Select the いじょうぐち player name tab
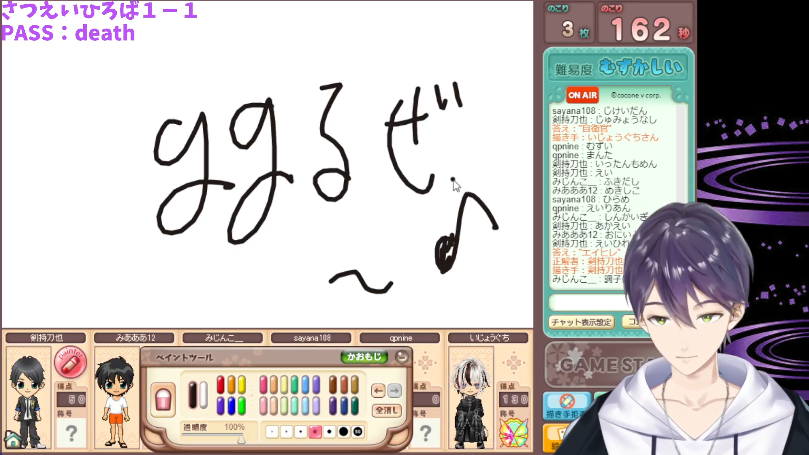This screenshot has width=809, height=455. pyautogui.click(x=489, y=338)
